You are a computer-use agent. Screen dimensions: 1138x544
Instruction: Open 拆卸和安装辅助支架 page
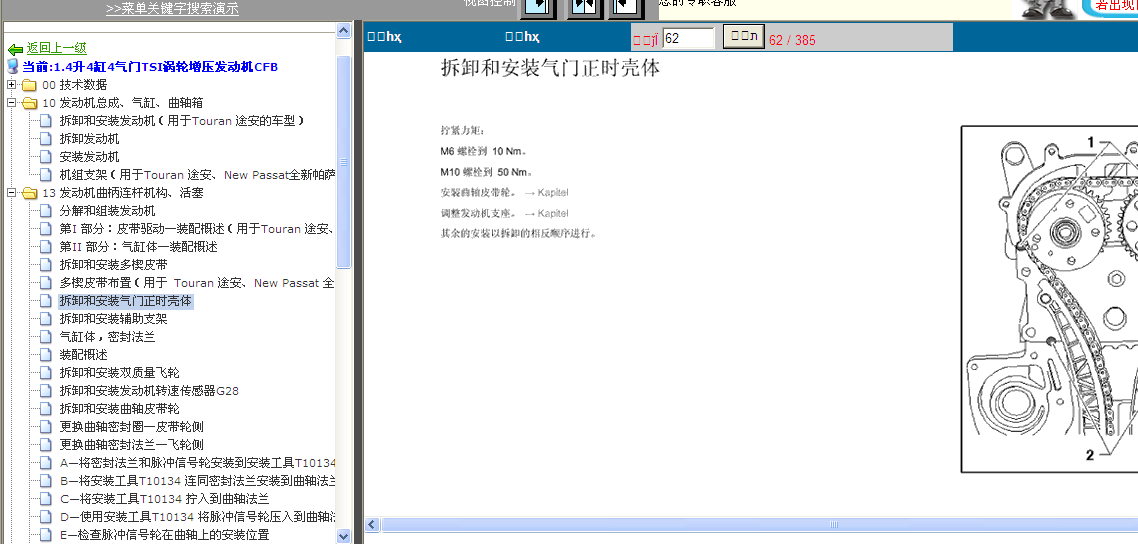(x=113, y=319)
